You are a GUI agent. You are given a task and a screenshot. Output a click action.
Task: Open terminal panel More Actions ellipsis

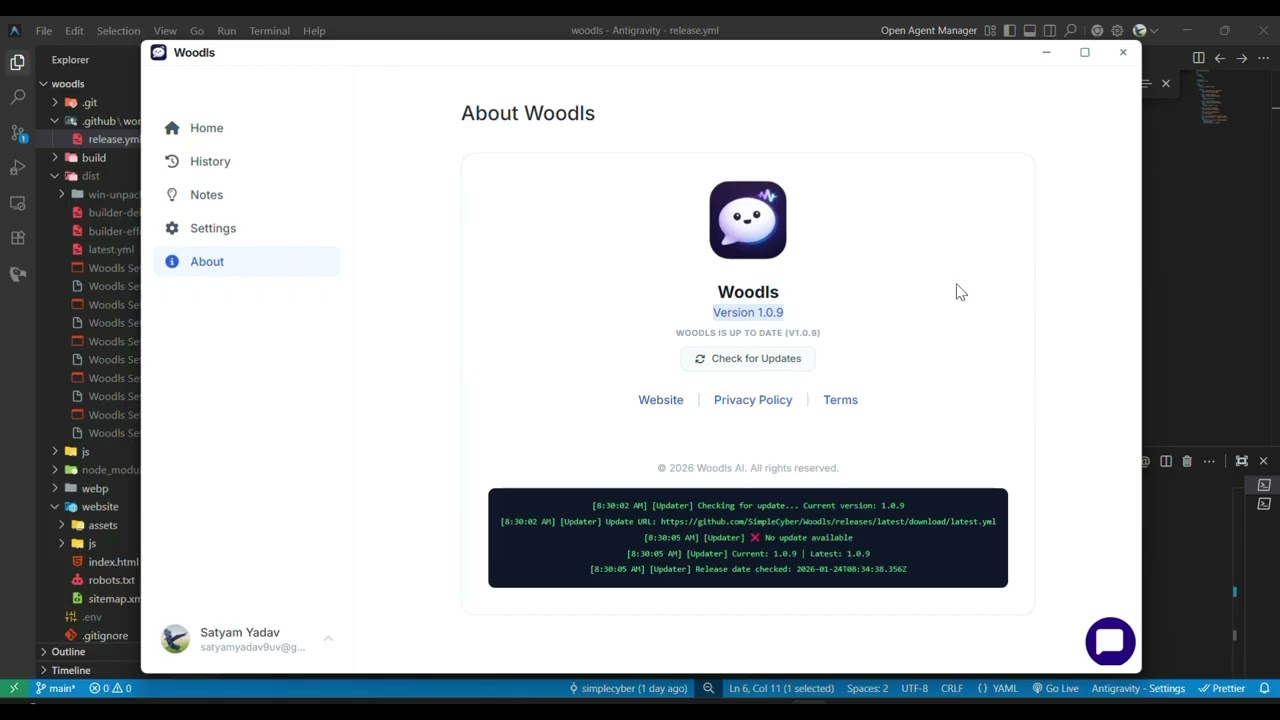(x=1209, y=461)
